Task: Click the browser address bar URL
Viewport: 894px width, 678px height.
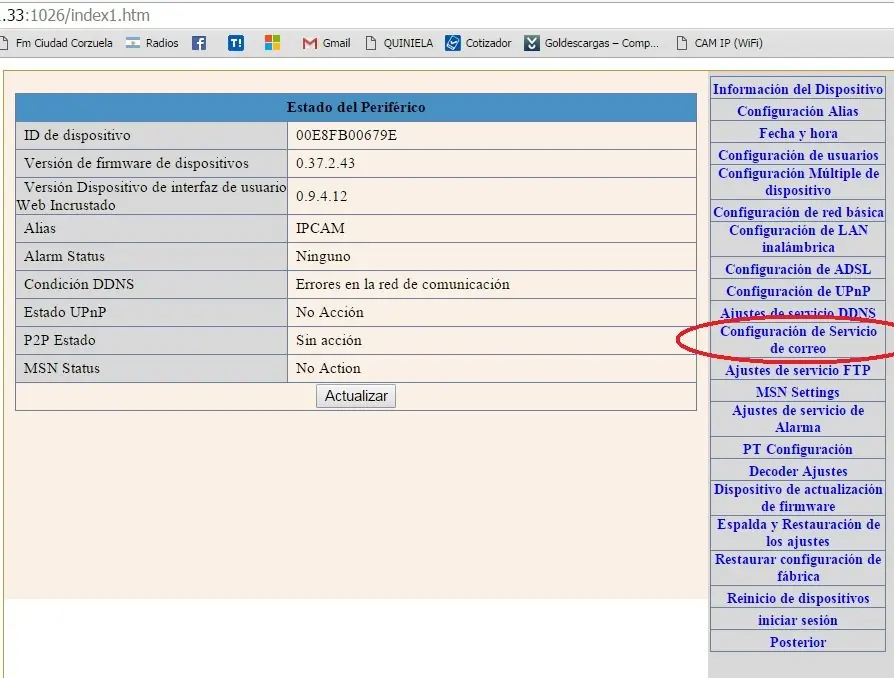Action: [x=75, y=15]
